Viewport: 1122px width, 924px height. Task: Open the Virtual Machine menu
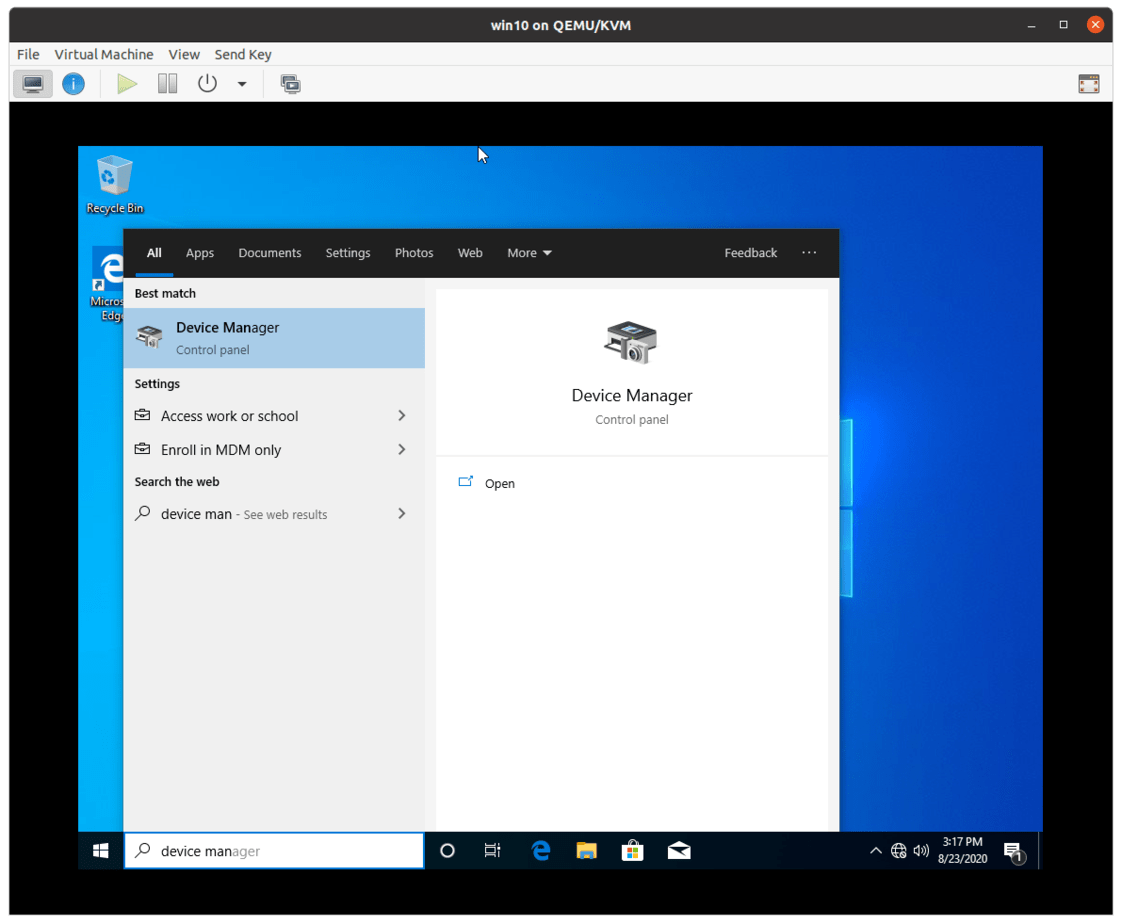[x=104, y=54]
